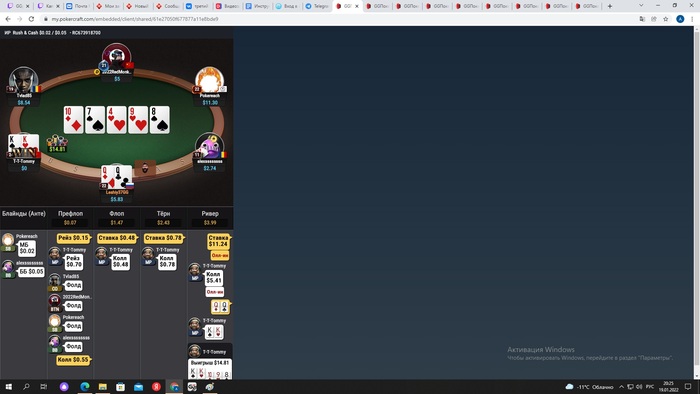The width and height of the screenshot is (700, 394).
Task: Reload the pokercraft page
Action: 31,19
